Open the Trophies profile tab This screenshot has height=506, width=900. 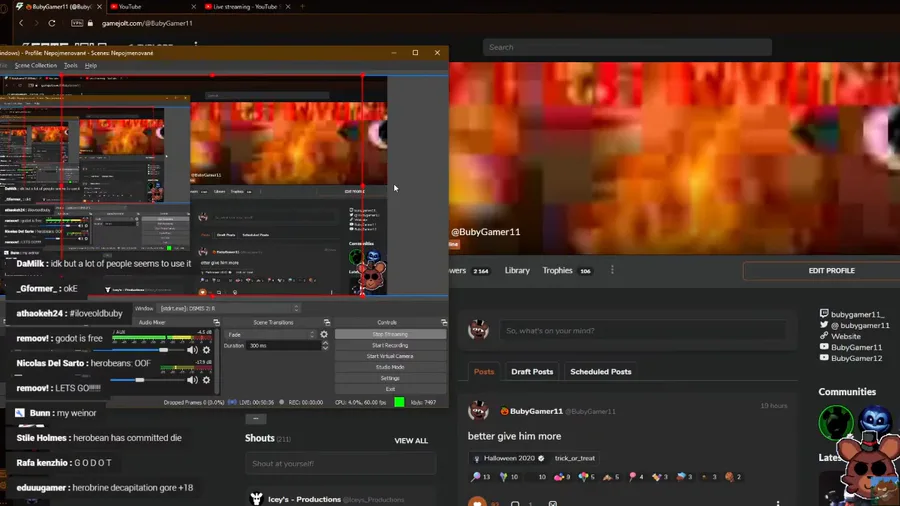pos(567,270)
